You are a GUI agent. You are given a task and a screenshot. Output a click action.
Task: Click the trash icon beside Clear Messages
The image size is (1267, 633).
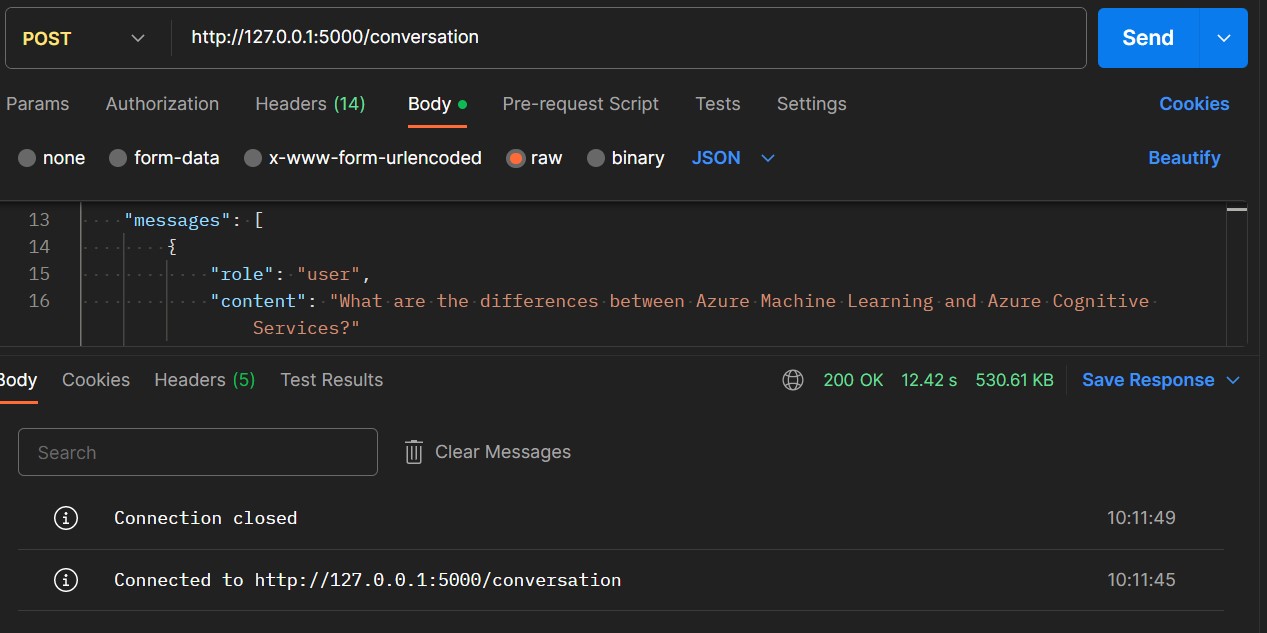pos(413,452)
